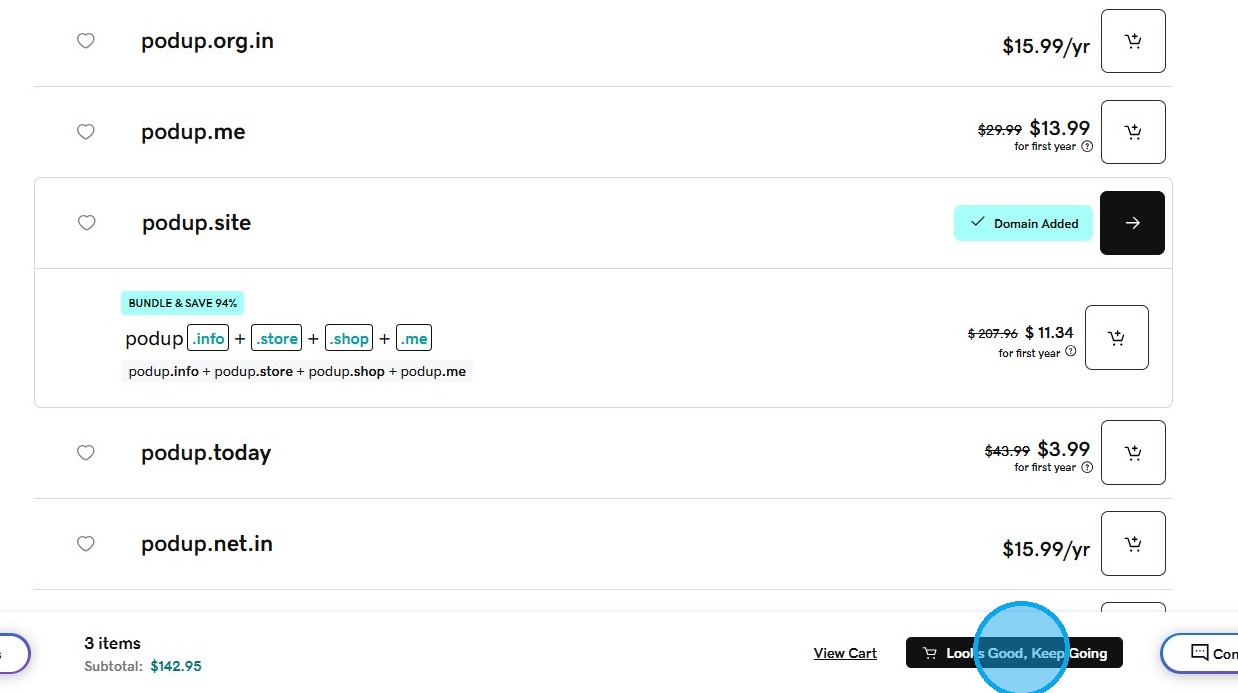Show podup.me first year price info

tap(1087, 147)
